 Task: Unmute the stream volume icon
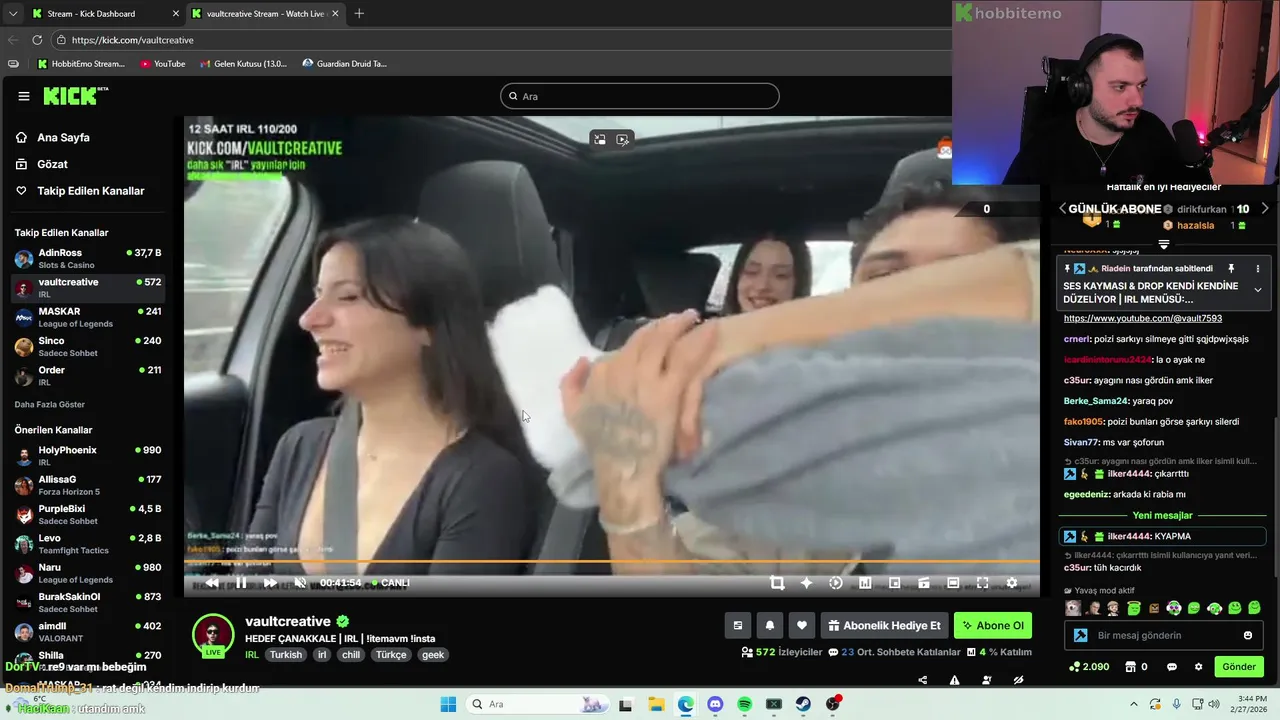point(300,583)
